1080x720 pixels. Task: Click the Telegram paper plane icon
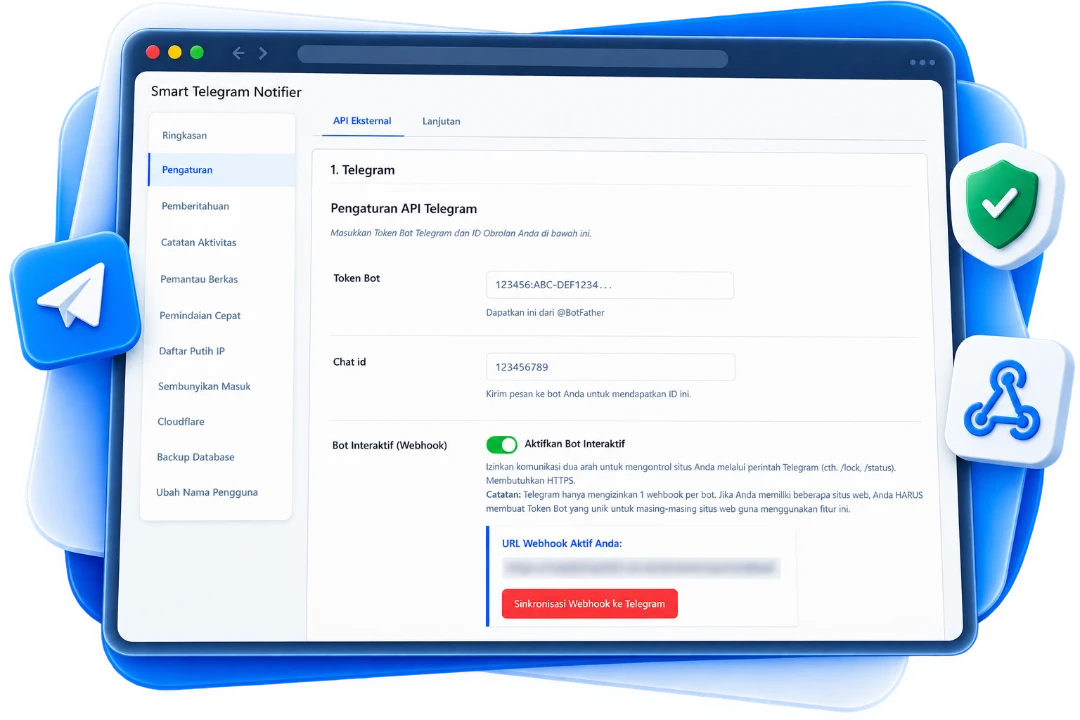pyautogui.click(x=74, y=300)
